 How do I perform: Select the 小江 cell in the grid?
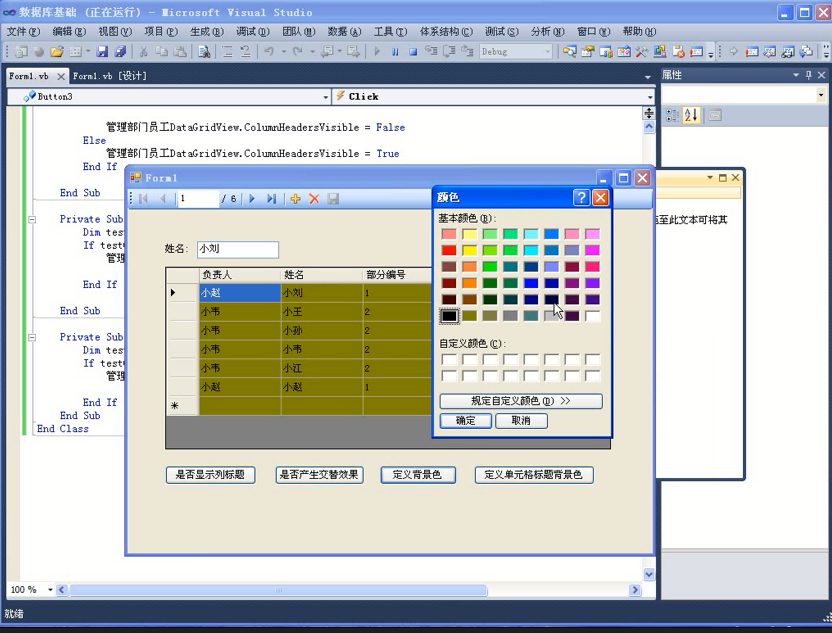coord(322,368)
